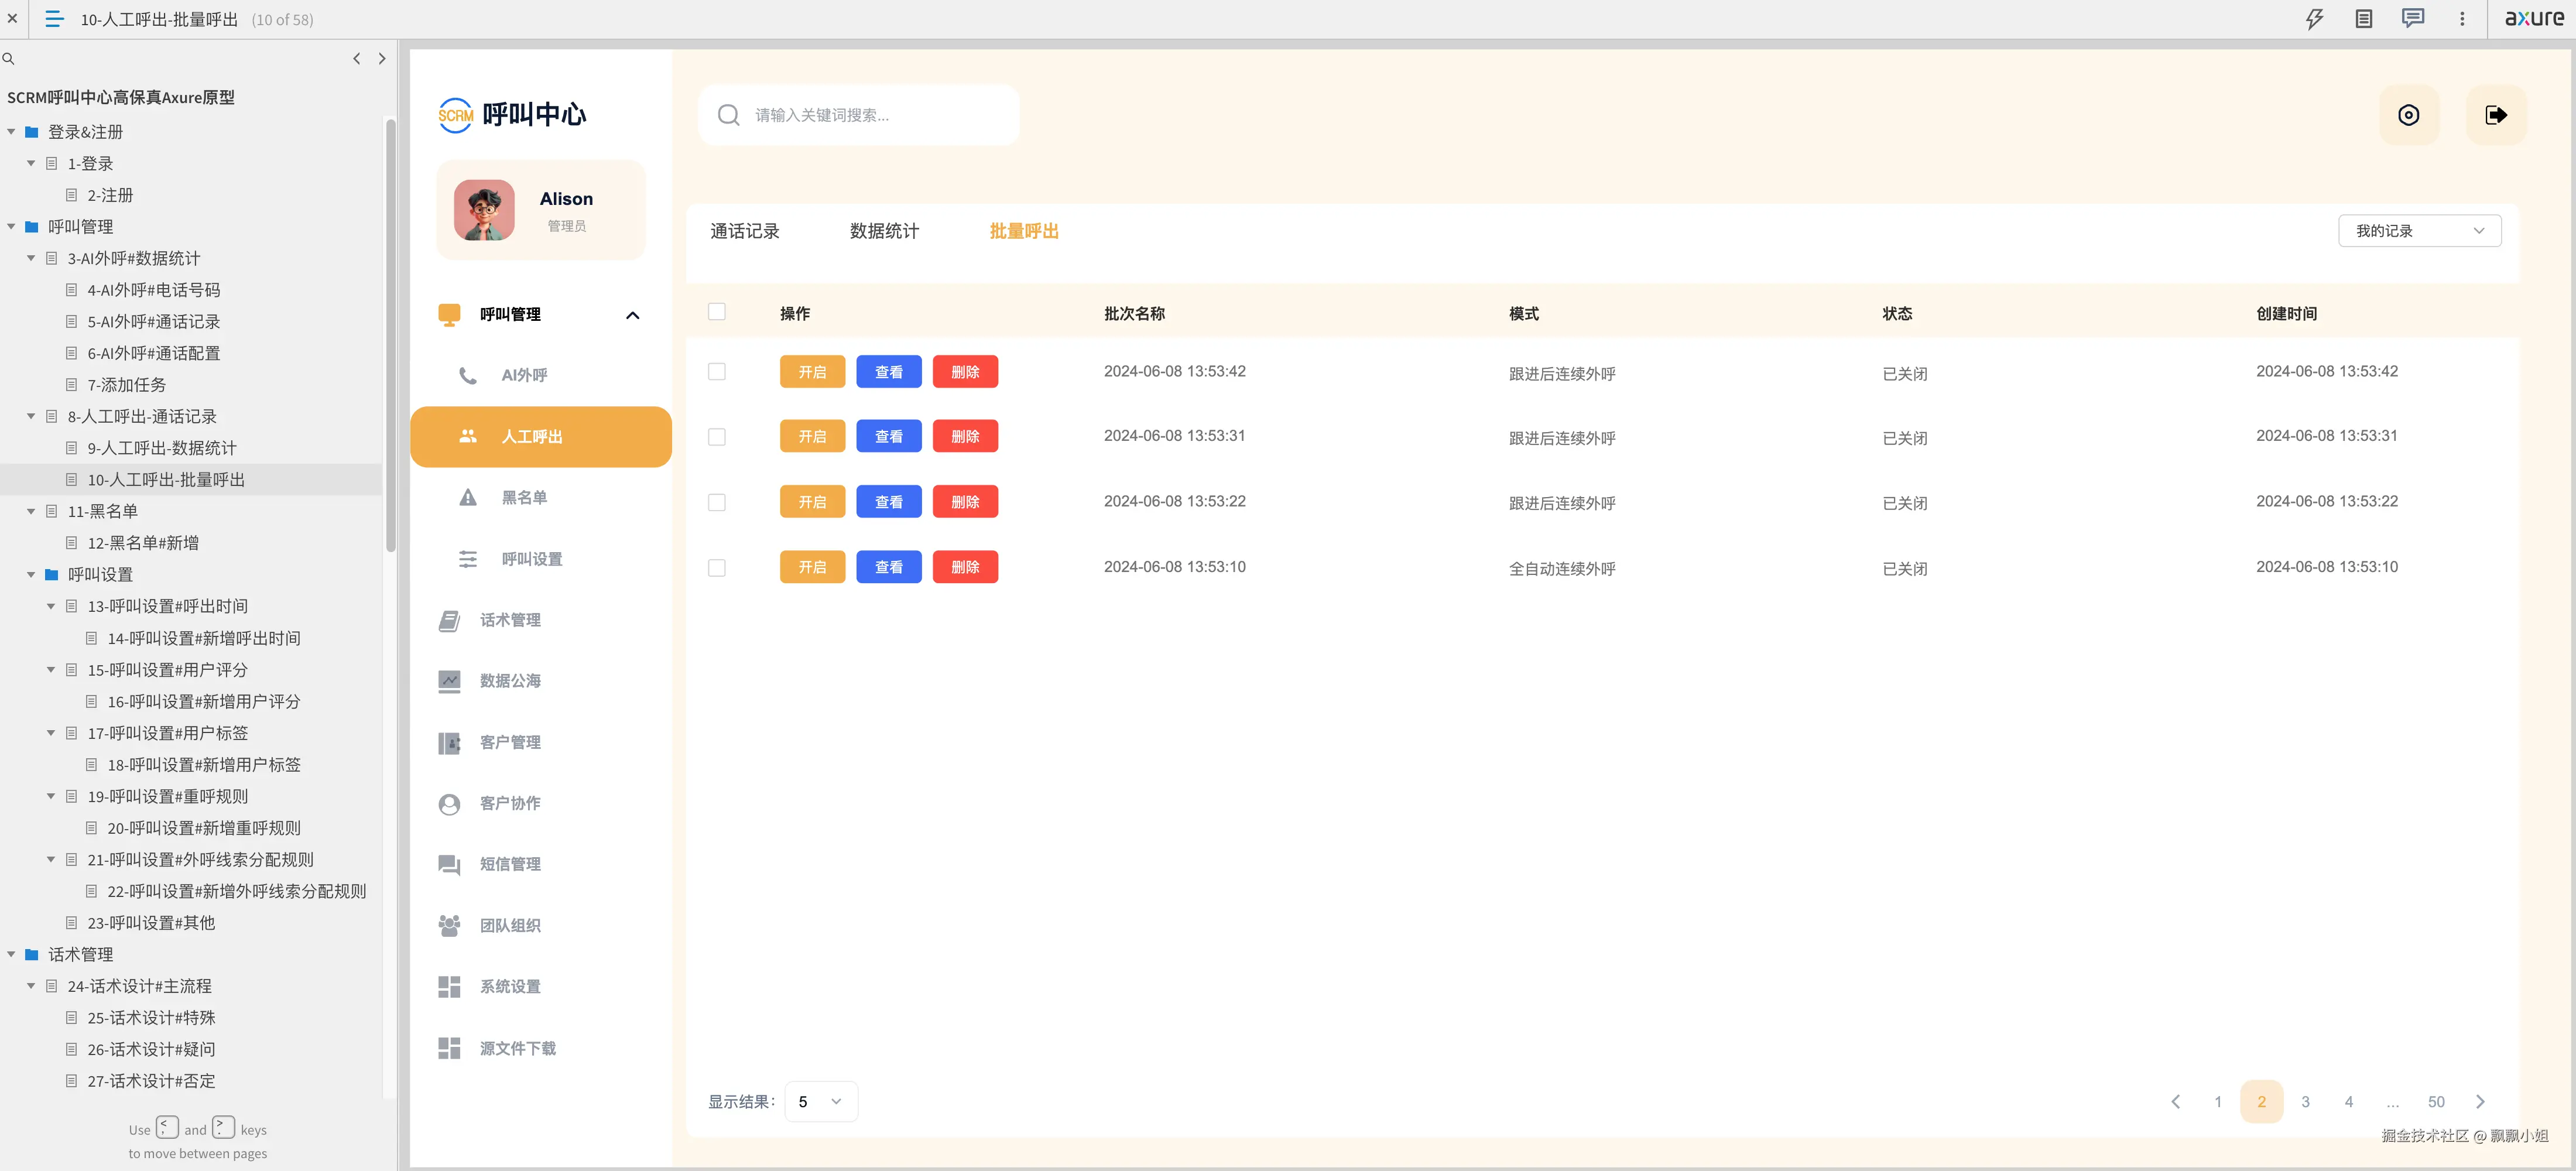Open 客户管理 from the sidebar icon

pos(449,742)
